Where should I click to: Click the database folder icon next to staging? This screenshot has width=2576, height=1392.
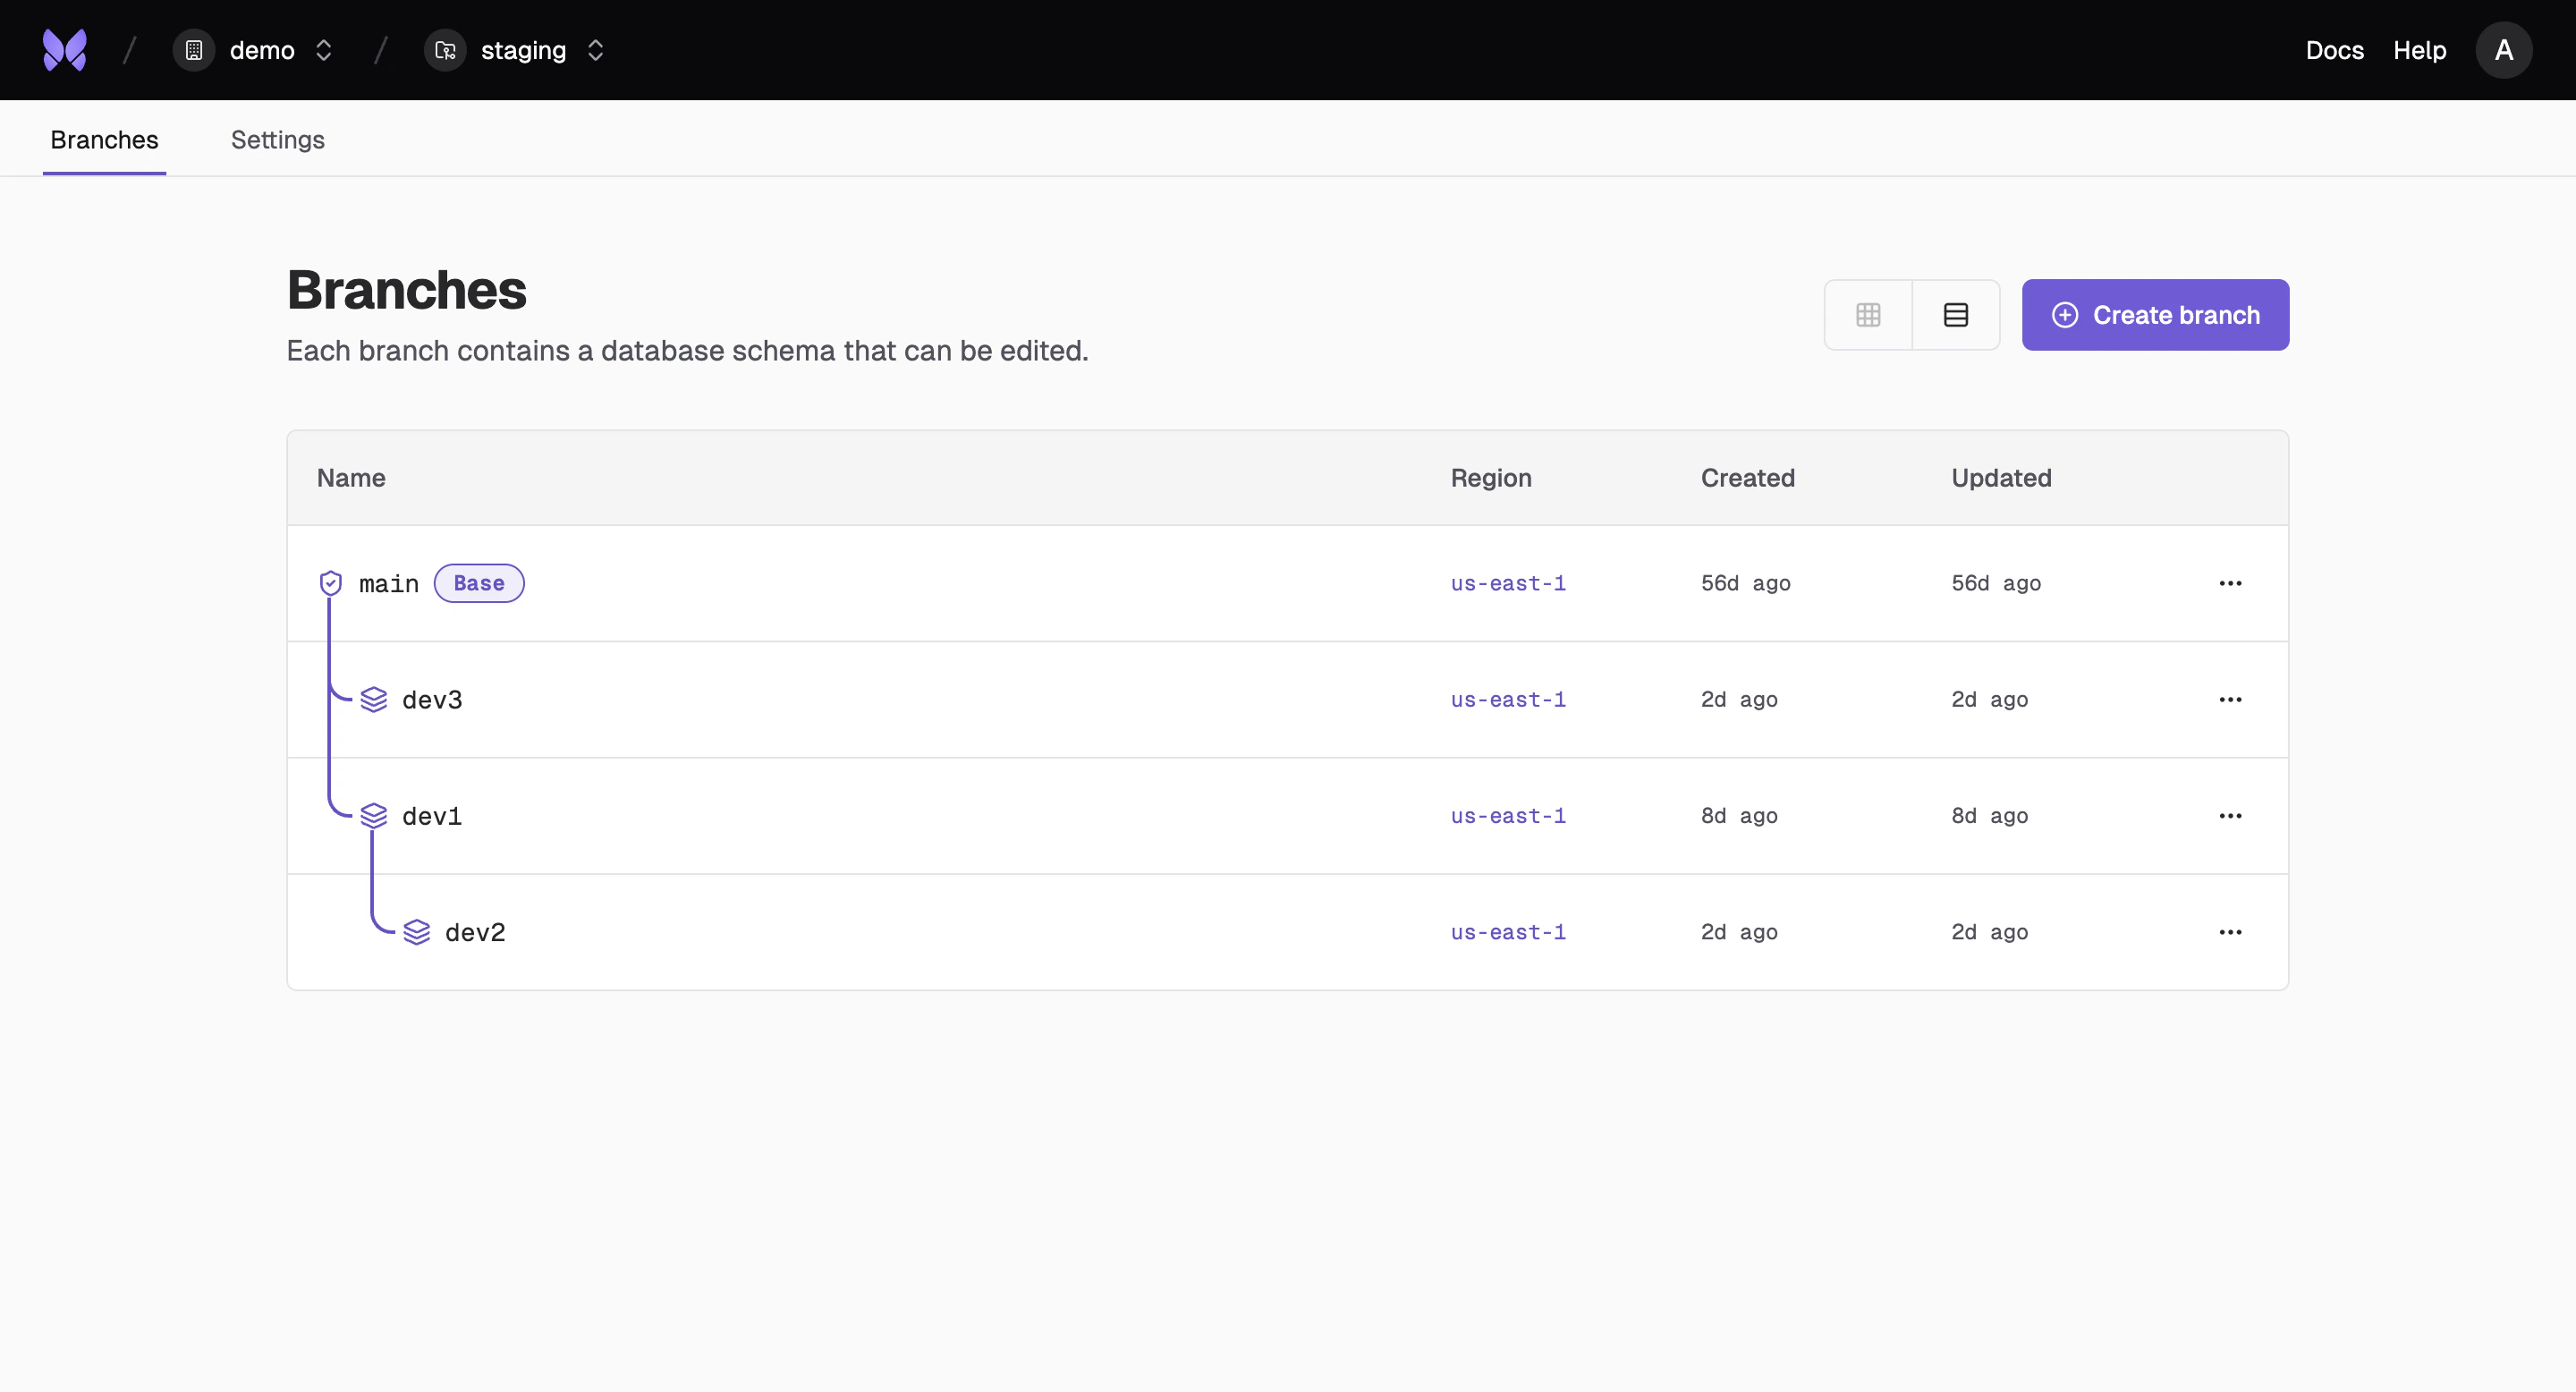click(x=445, y=49)
